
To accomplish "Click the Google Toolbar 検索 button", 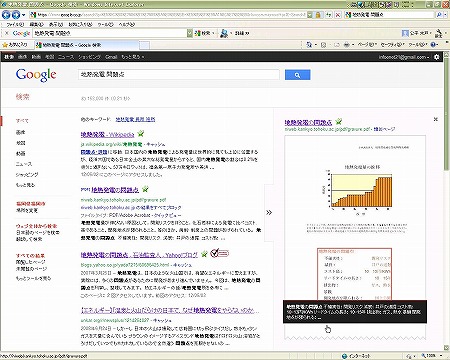I will (204, 33).
